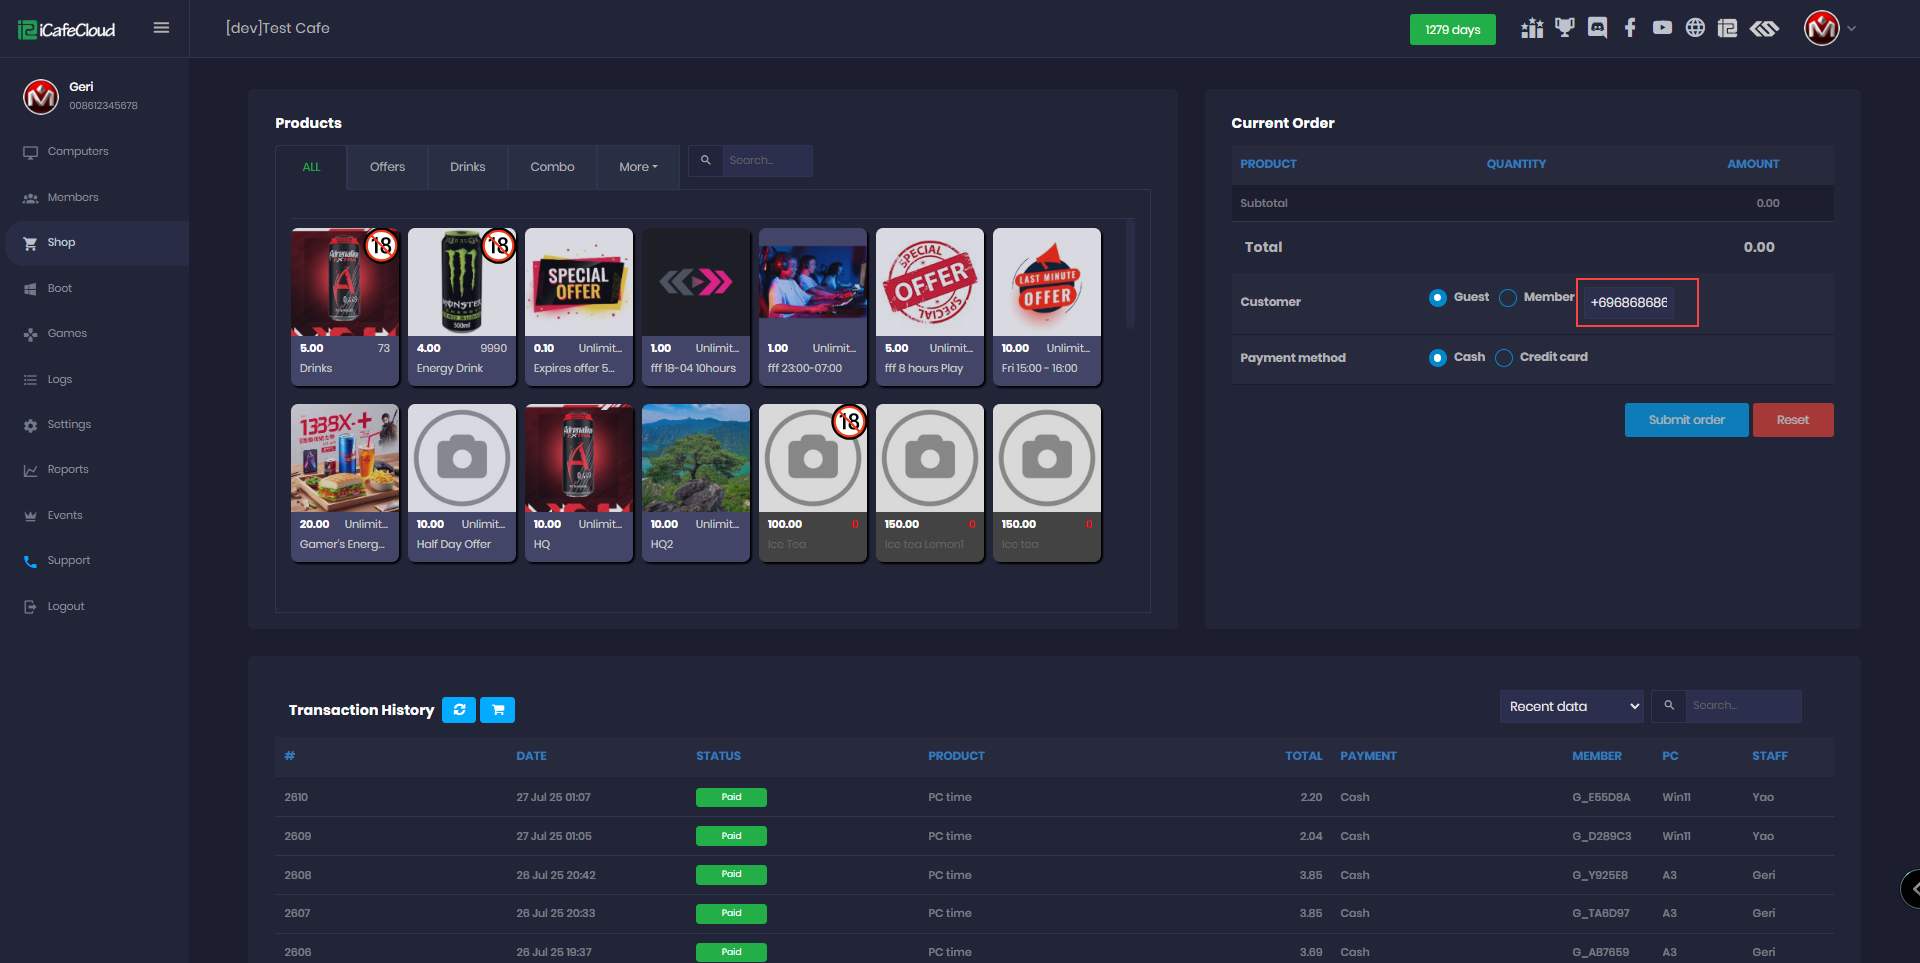Refresh the Transaction History list
The width and height of the screenshot is (1920, 963).
pyautogui.click(x=459, y=710)
